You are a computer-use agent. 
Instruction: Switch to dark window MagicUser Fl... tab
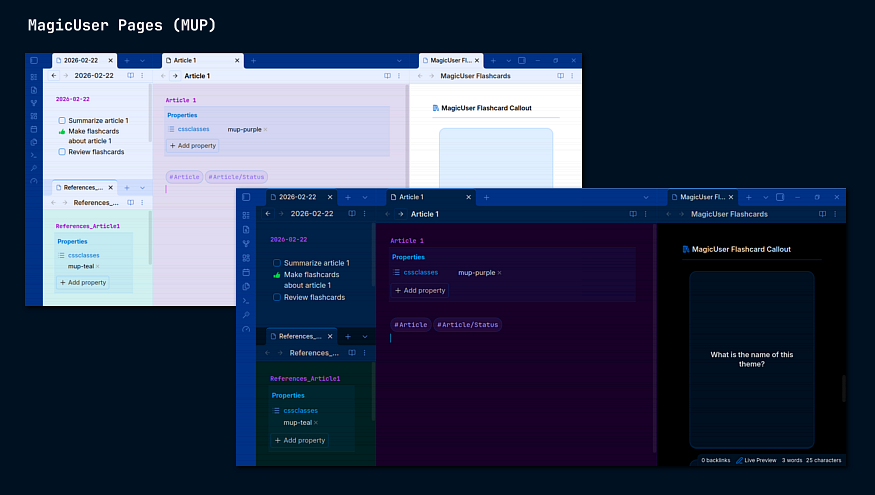pyautogui.click(x=703, y=197)
